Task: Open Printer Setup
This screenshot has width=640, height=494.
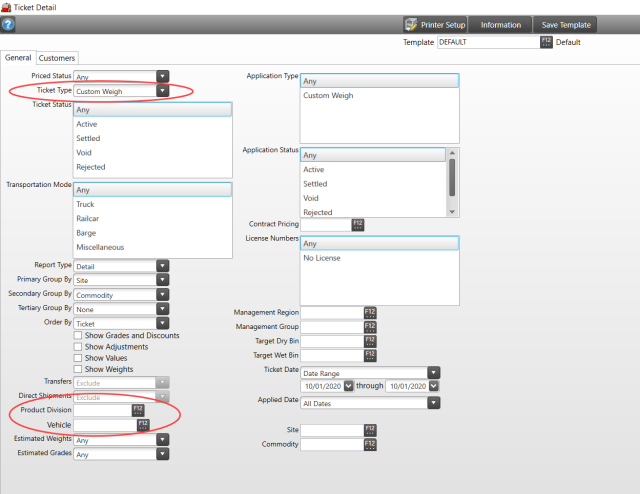Action: (x=435, y=24)
